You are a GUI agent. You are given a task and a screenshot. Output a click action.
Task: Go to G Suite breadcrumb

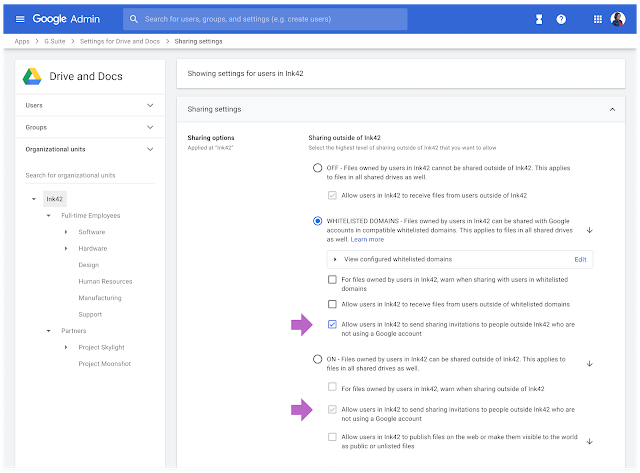click(x=53, y=42)
